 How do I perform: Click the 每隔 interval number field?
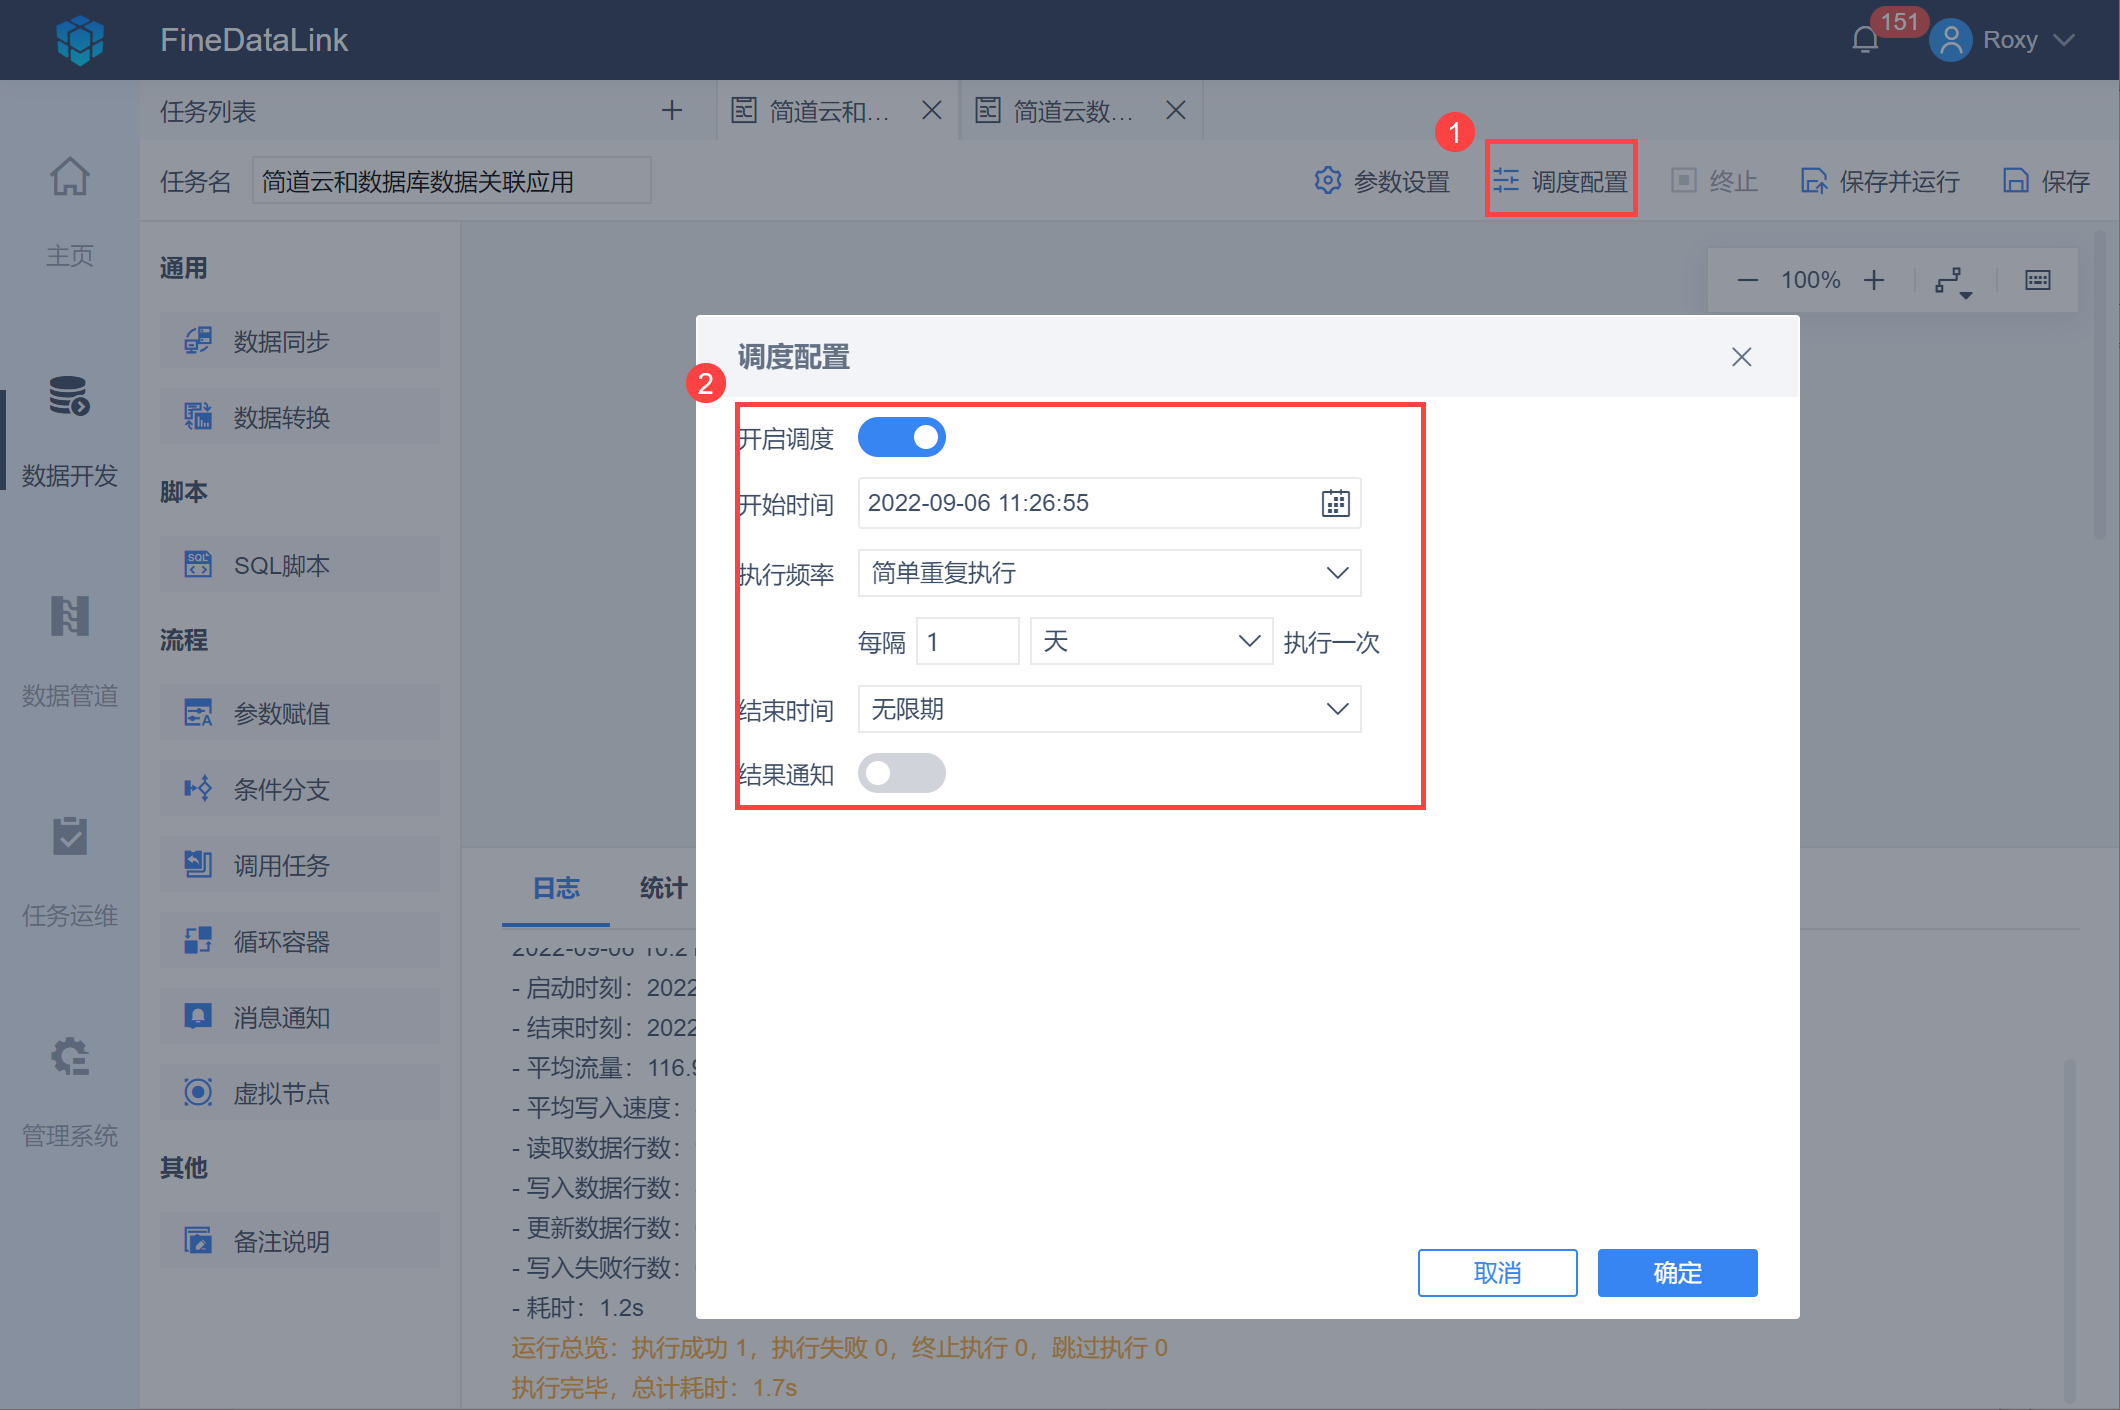966,641
